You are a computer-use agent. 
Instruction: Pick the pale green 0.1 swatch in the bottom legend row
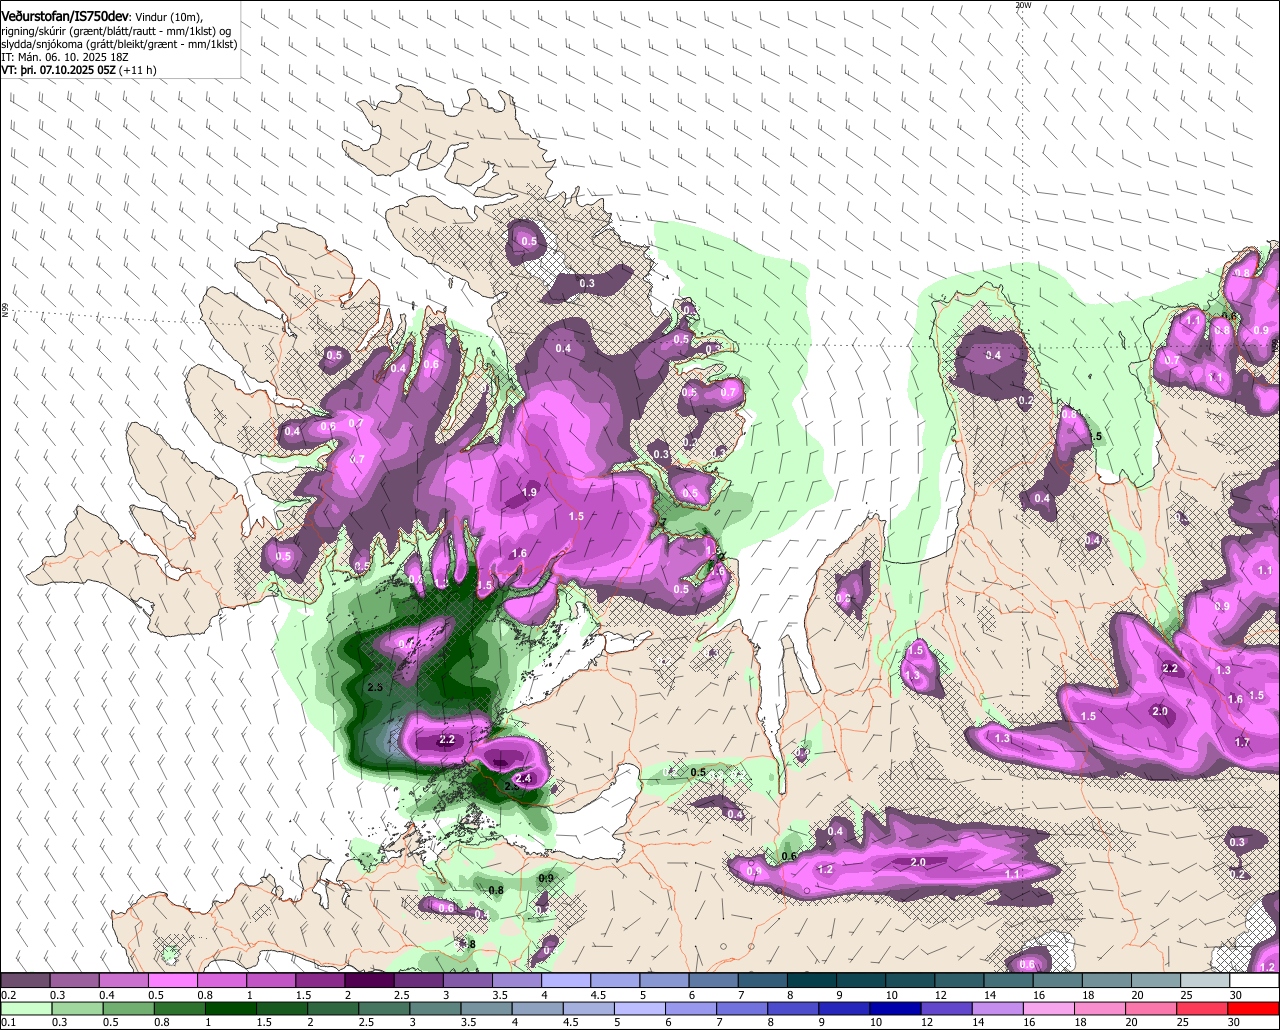coord(25,1009)
